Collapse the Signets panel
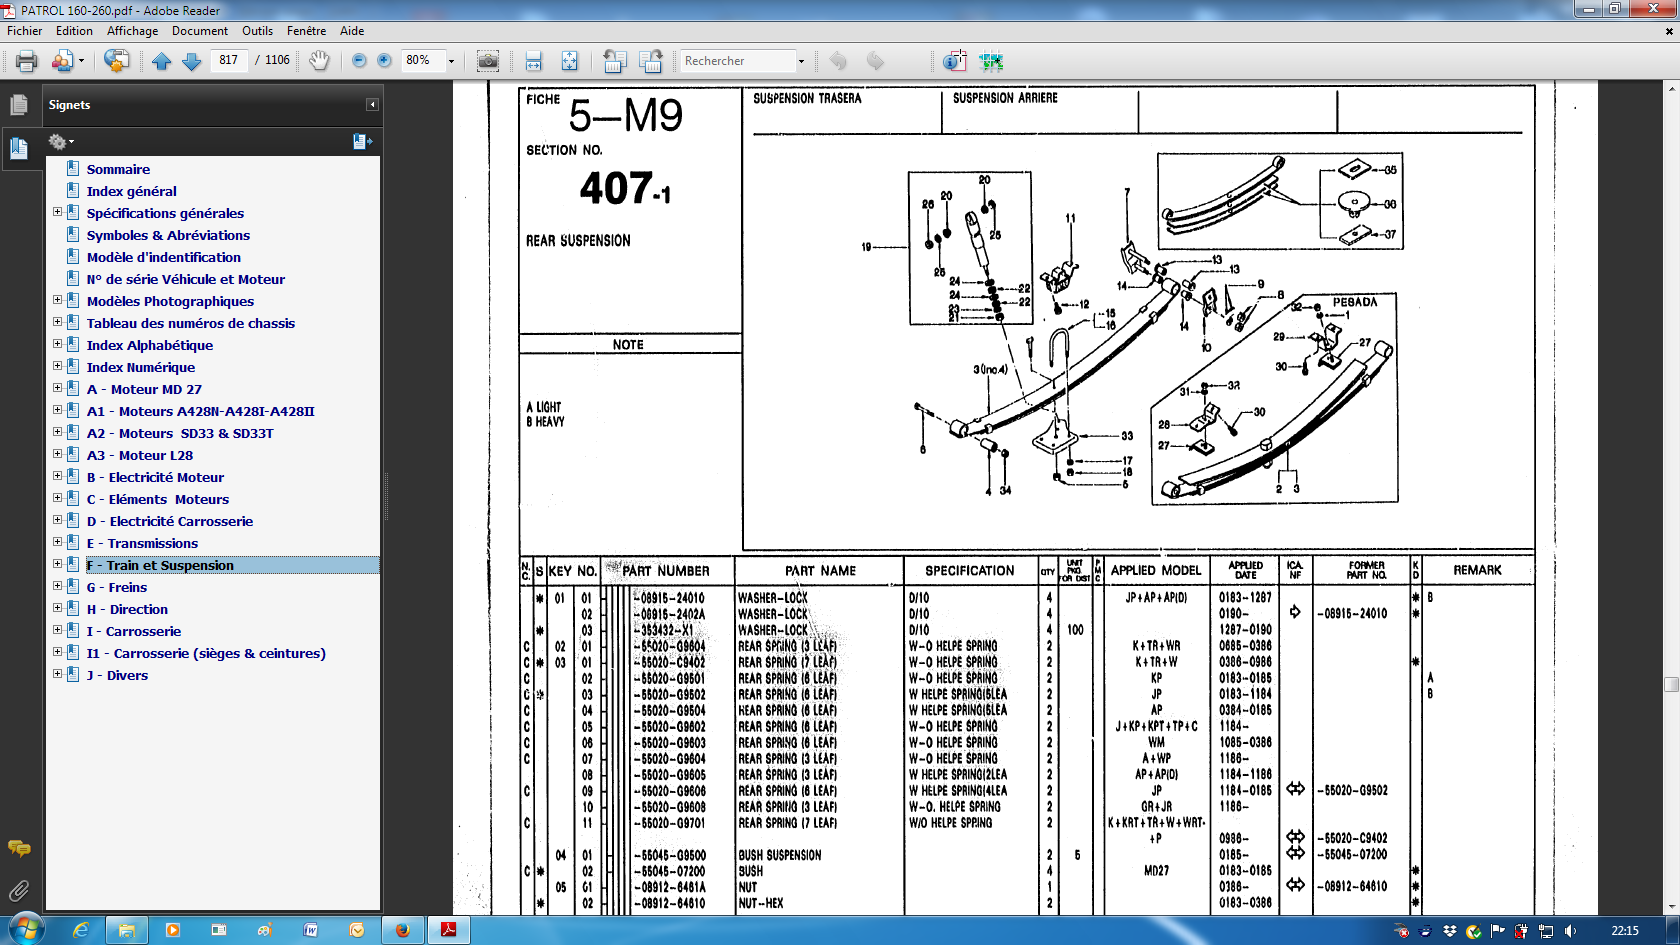The image size is (1680, 945). coord(372,104)
